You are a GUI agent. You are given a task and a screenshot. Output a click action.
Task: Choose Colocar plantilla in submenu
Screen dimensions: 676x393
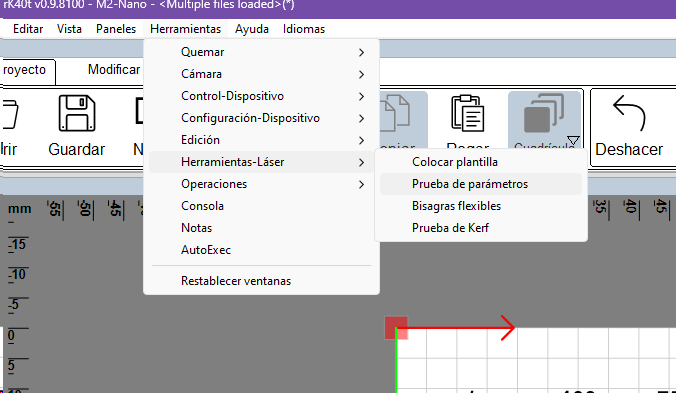point(481,162)
